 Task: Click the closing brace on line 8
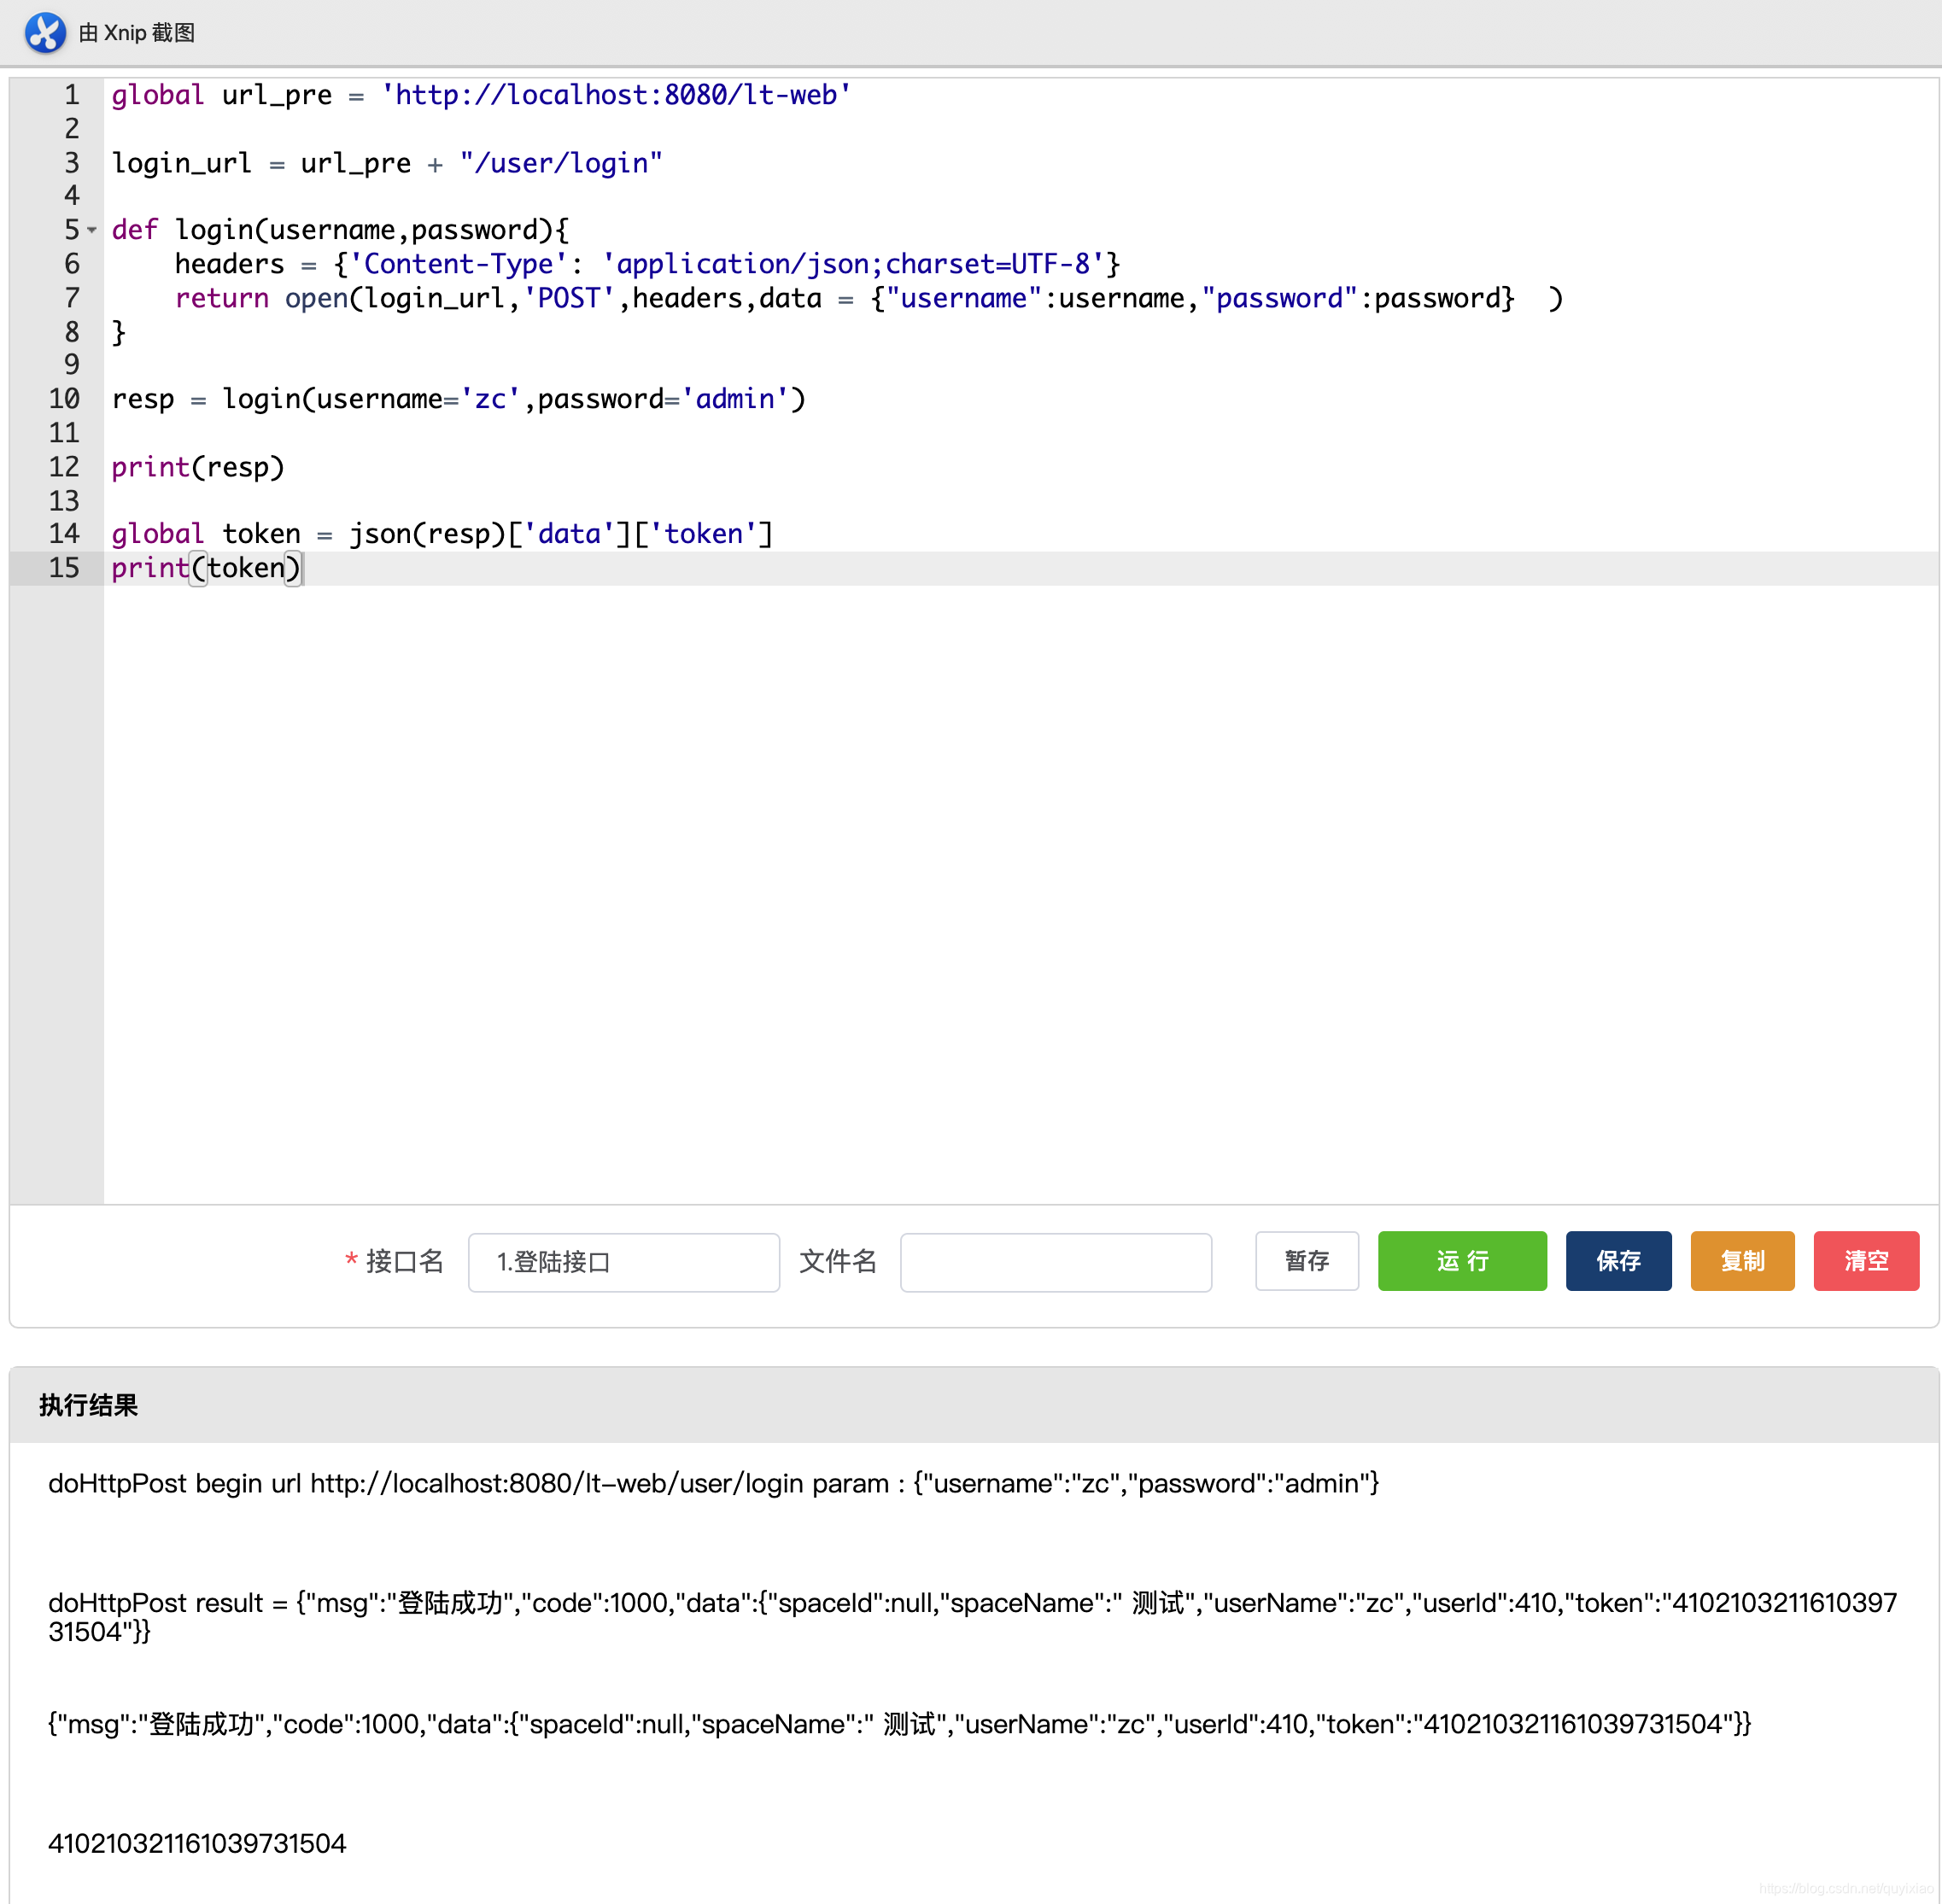119,332
